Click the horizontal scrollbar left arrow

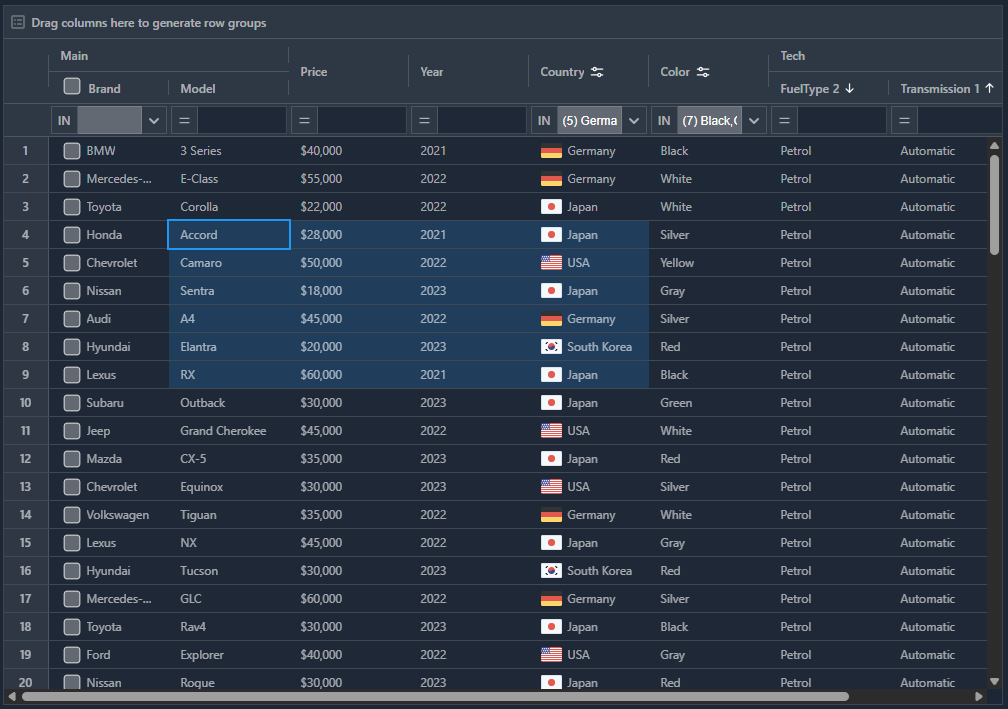click(12, 696)
